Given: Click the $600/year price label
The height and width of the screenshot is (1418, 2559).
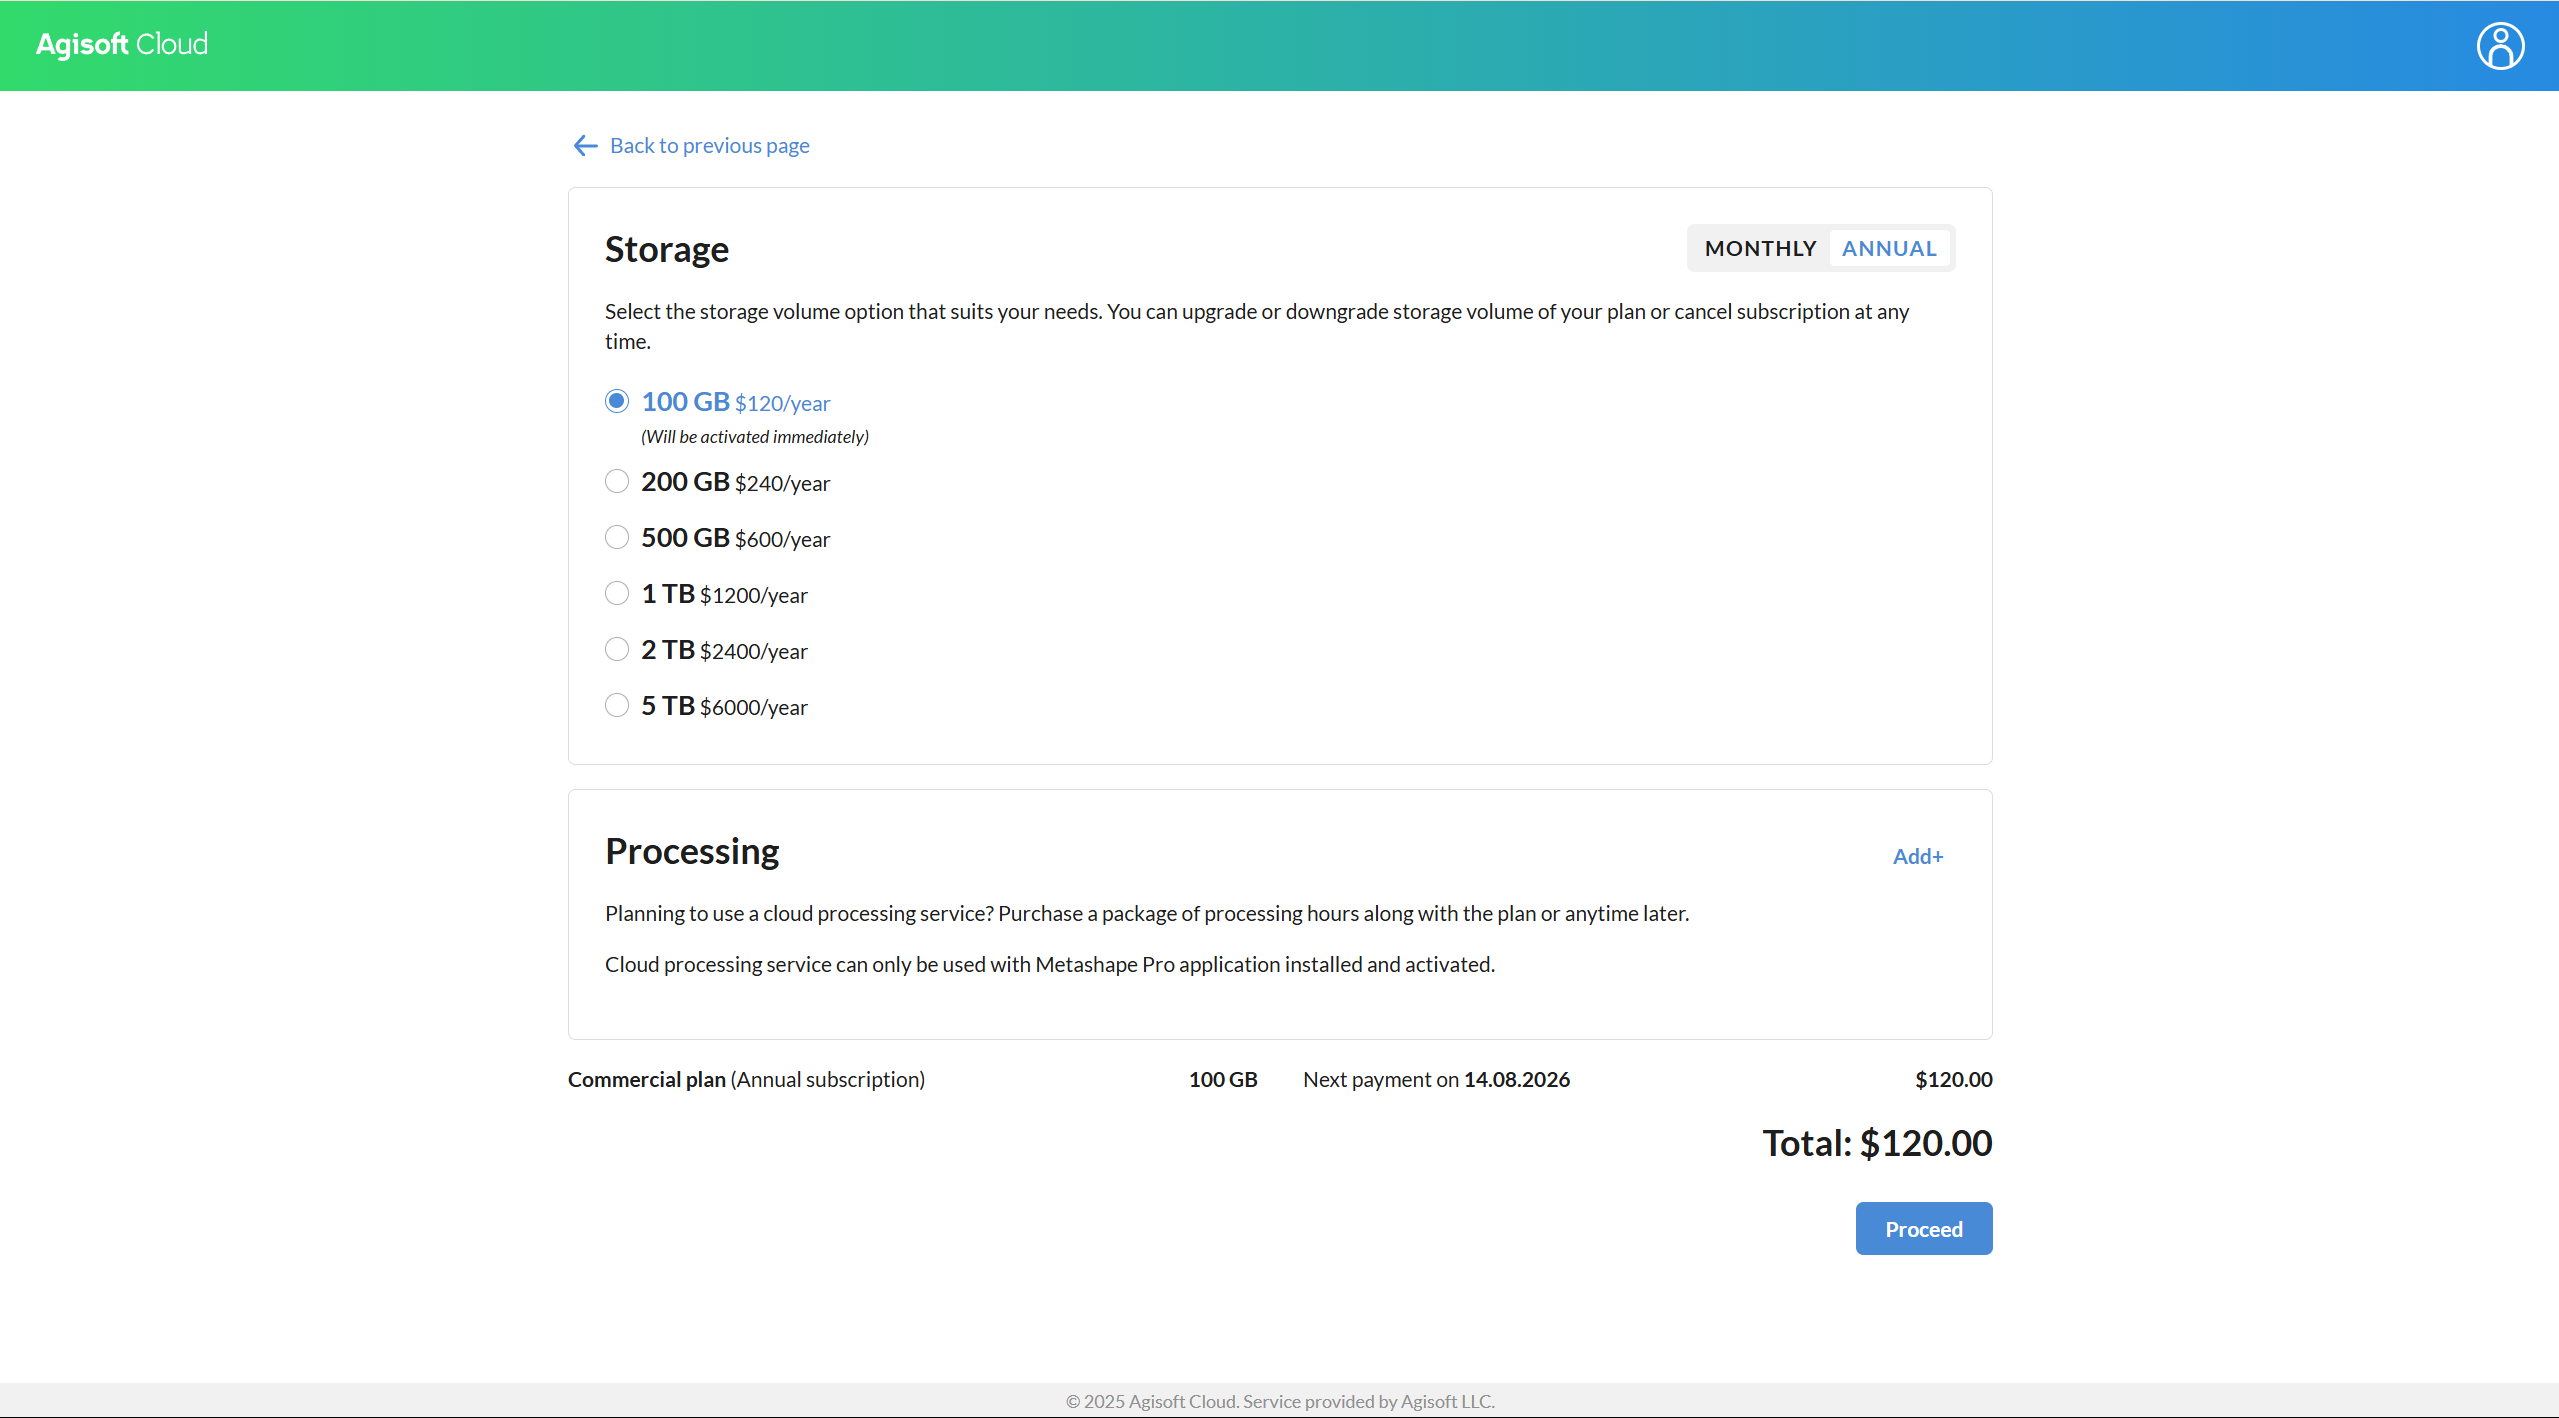Looking at the screenshot, I should click(782, 540).
